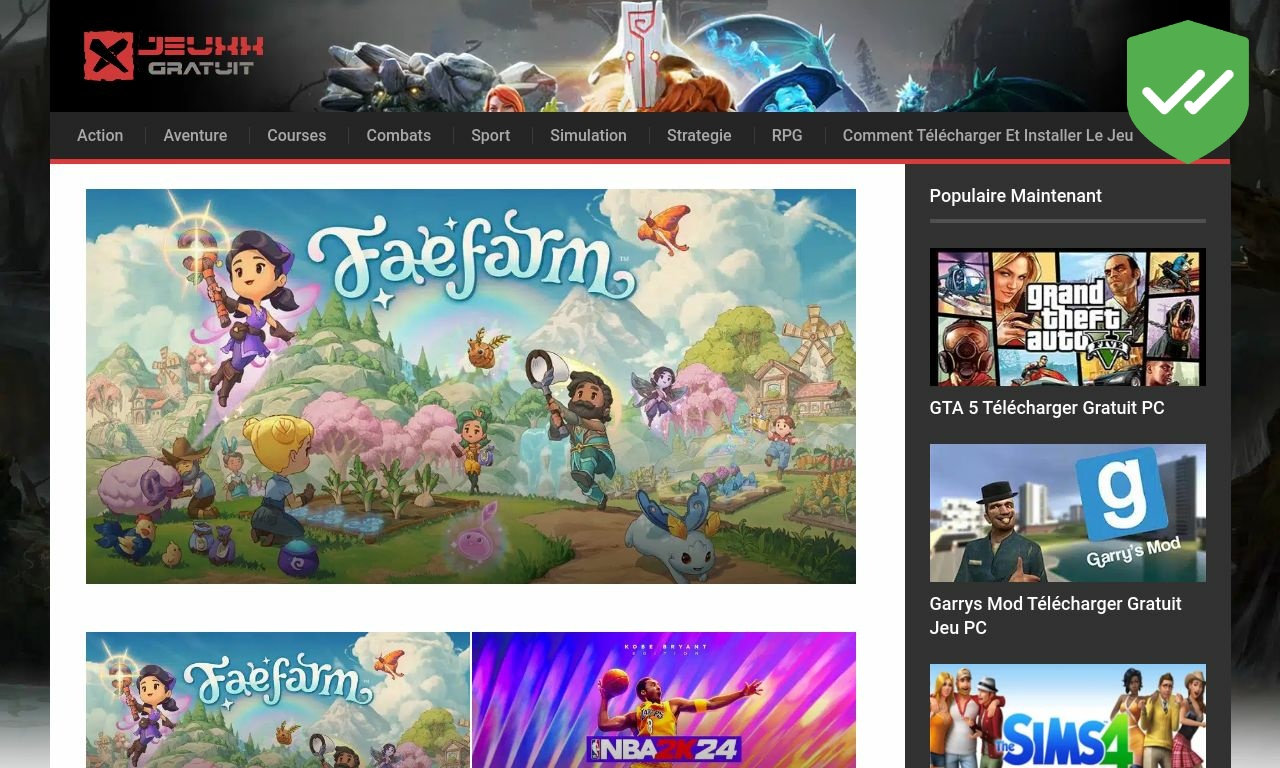Click the large Fae Farm featured banner
1280x768 pixels.
coord(471,386)
